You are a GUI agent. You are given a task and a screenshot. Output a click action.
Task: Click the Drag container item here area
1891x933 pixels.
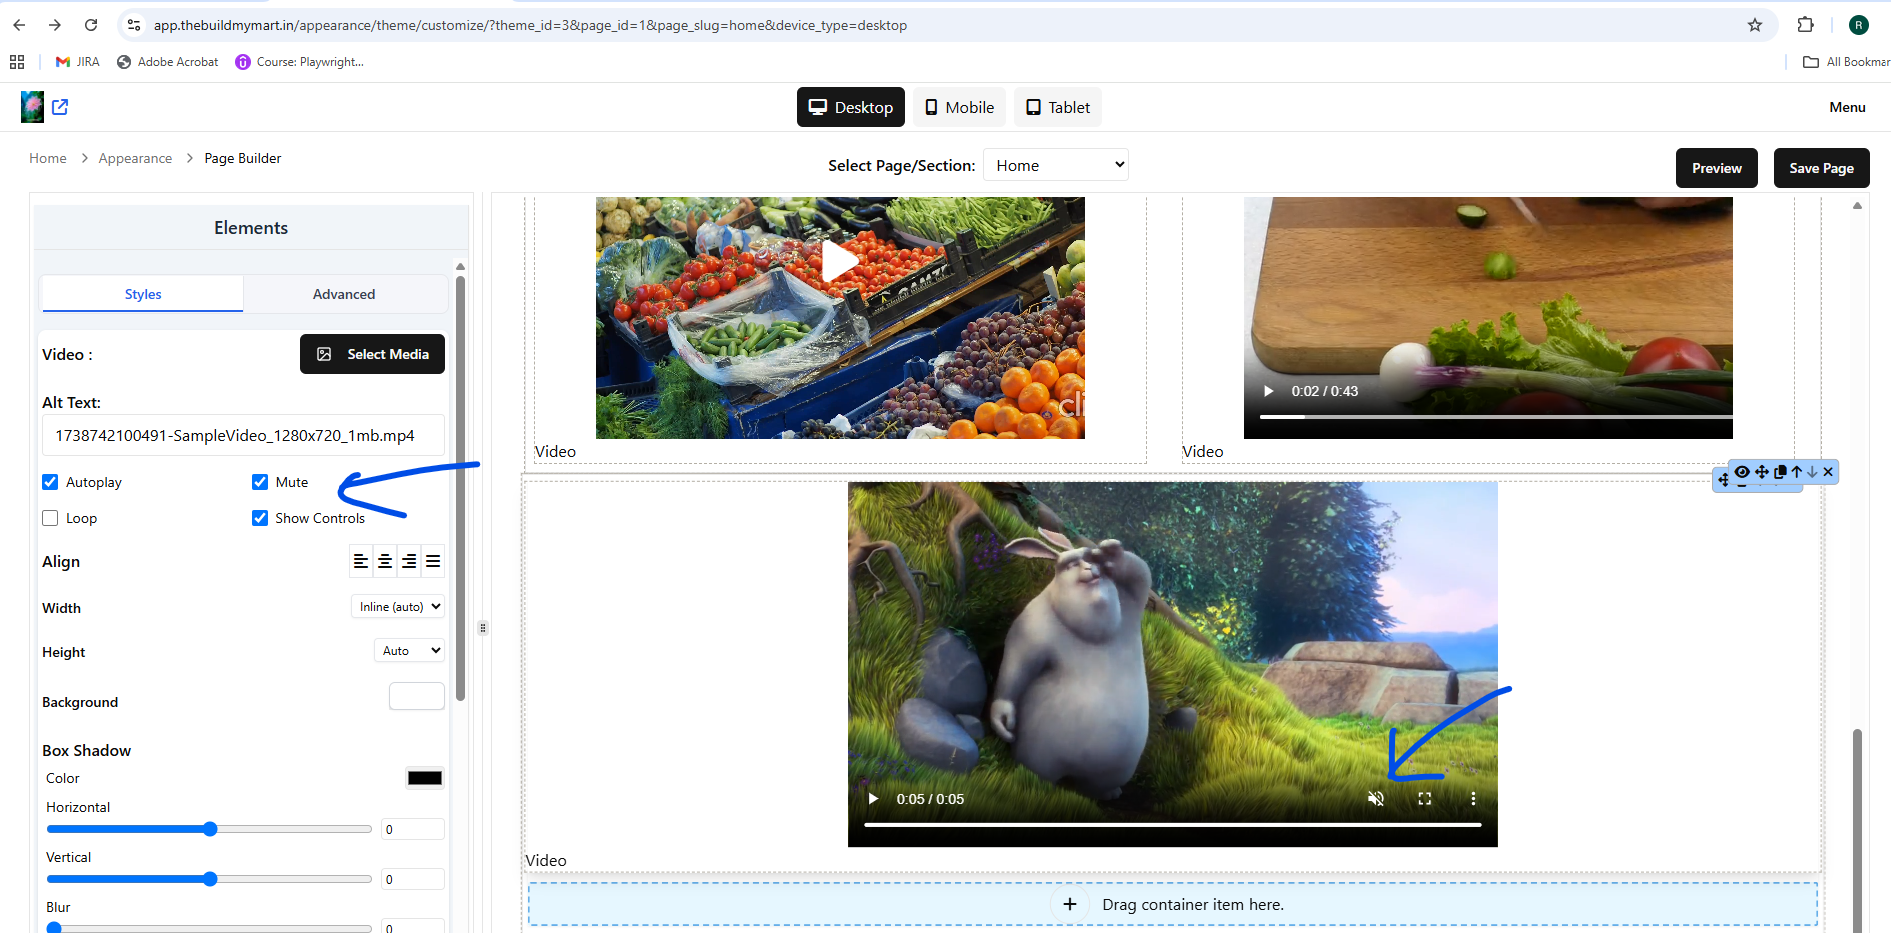1172,904
